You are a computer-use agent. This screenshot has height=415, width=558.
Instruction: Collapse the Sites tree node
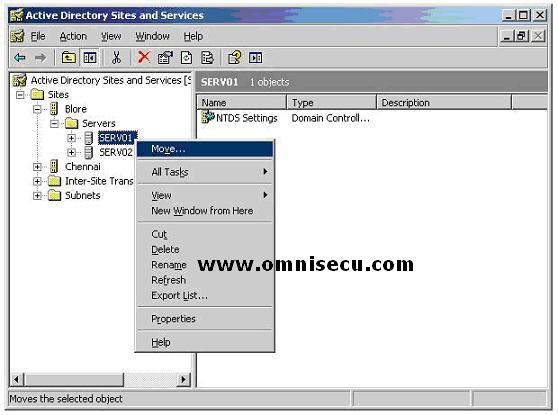20,95
